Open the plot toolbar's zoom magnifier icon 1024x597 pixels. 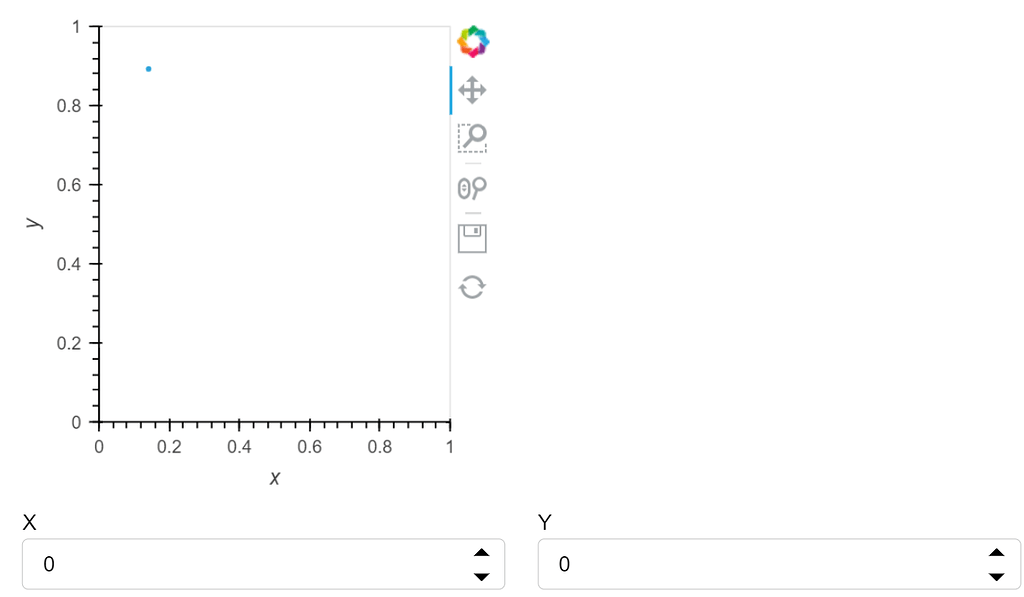[471, 139]
